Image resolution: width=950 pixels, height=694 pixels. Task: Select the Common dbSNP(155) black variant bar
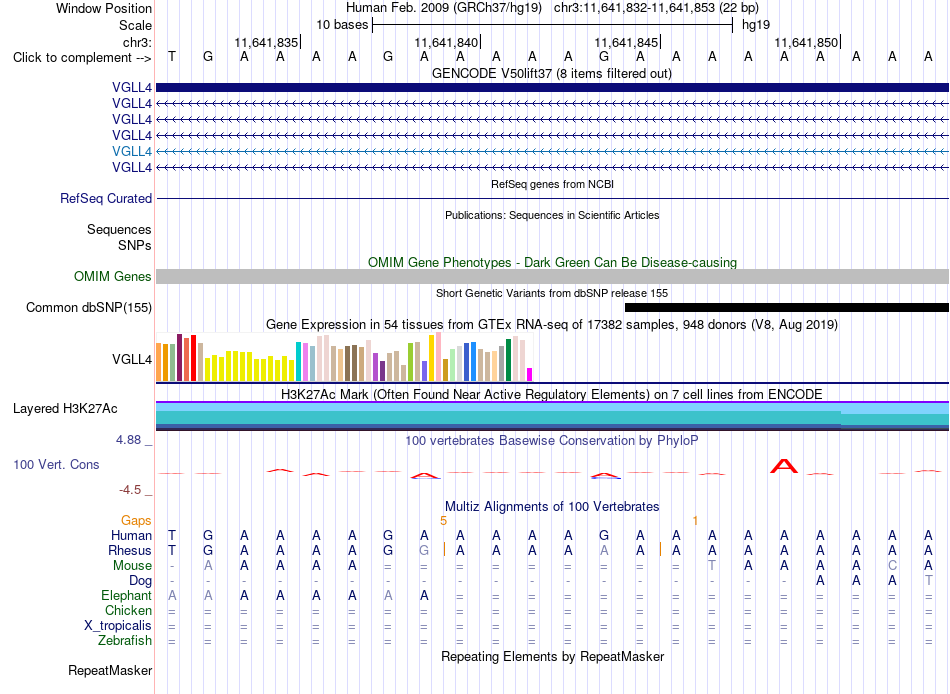click(786, 307)
